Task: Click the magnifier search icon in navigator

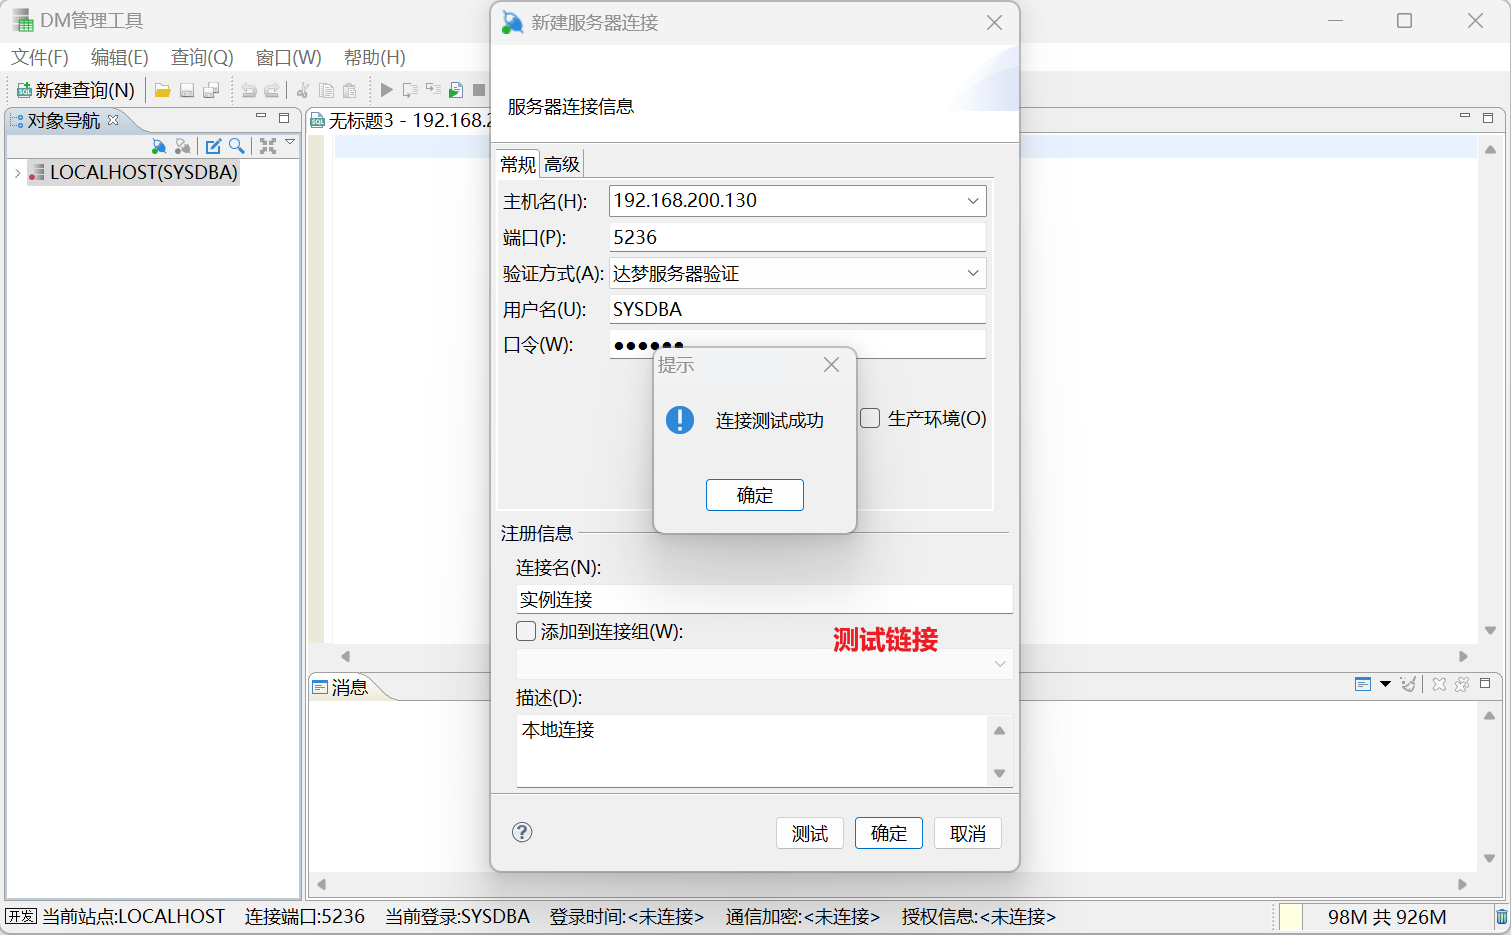Action: tap(237, 146)
